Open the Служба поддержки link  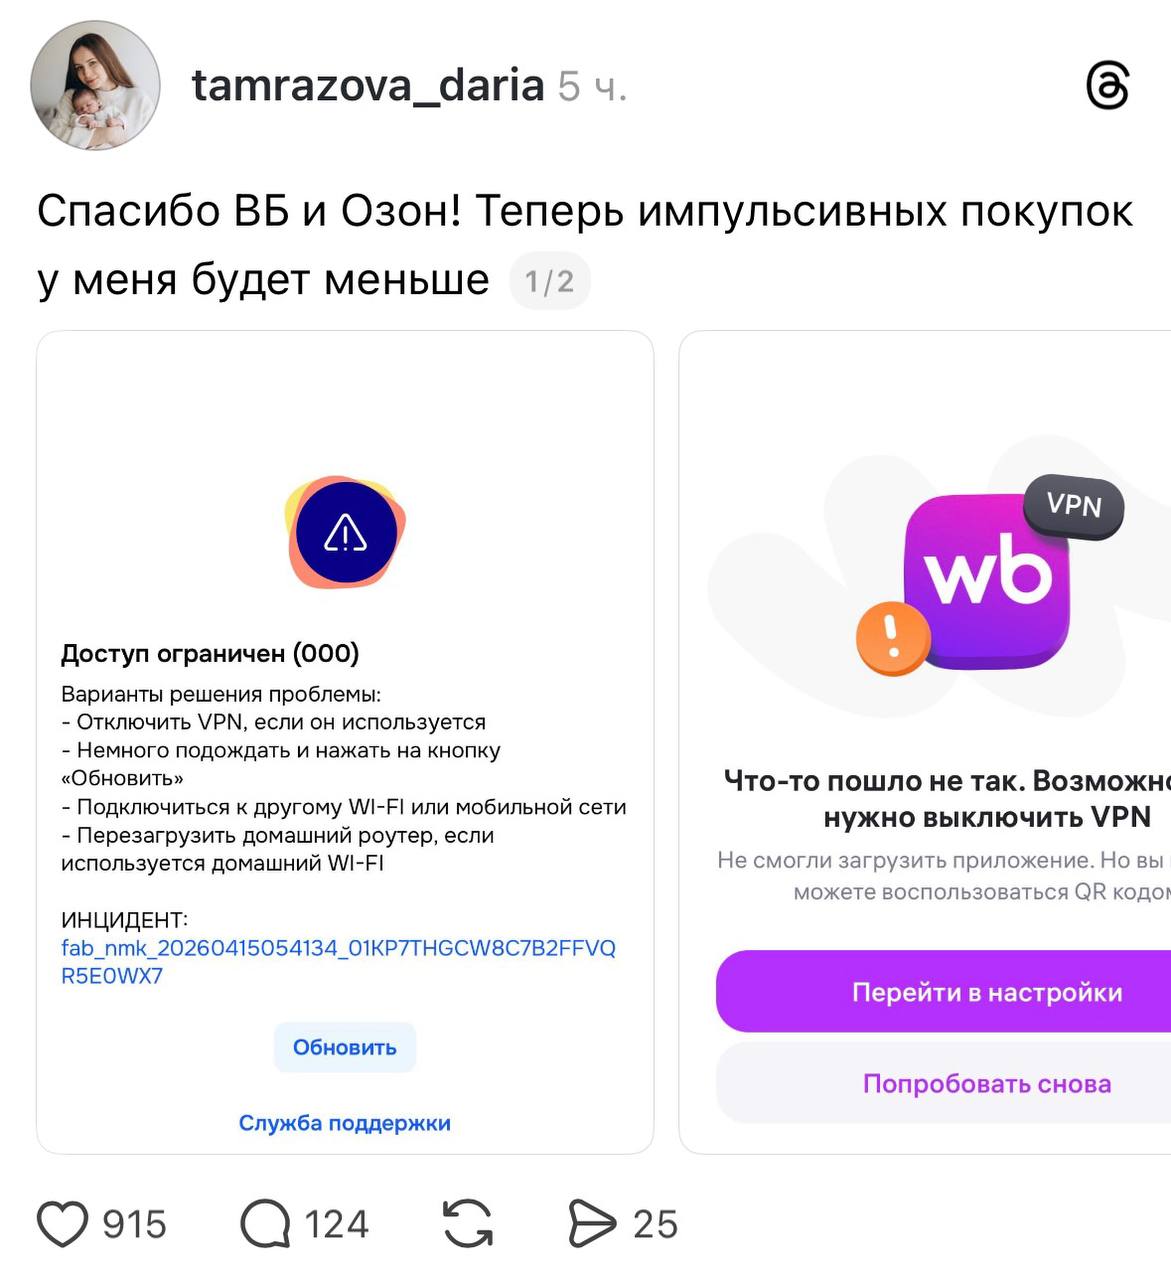point(345,1123)
